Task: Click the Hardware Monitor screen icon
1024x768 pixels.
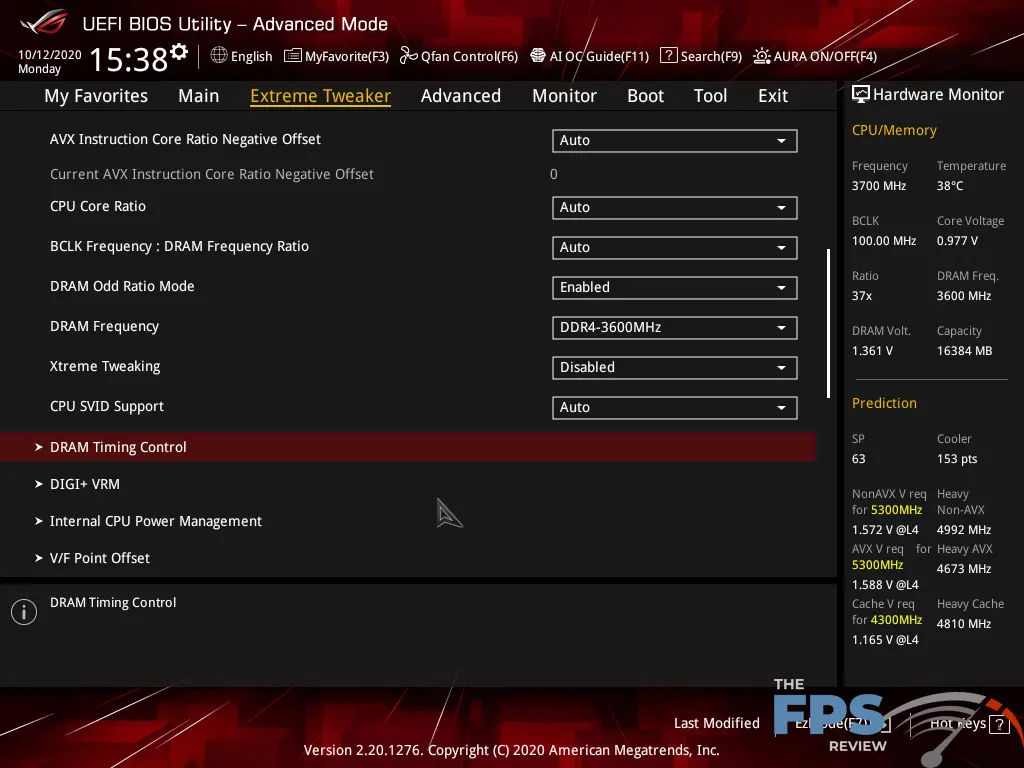Action: pyautogui.click(x=861, y=95)
